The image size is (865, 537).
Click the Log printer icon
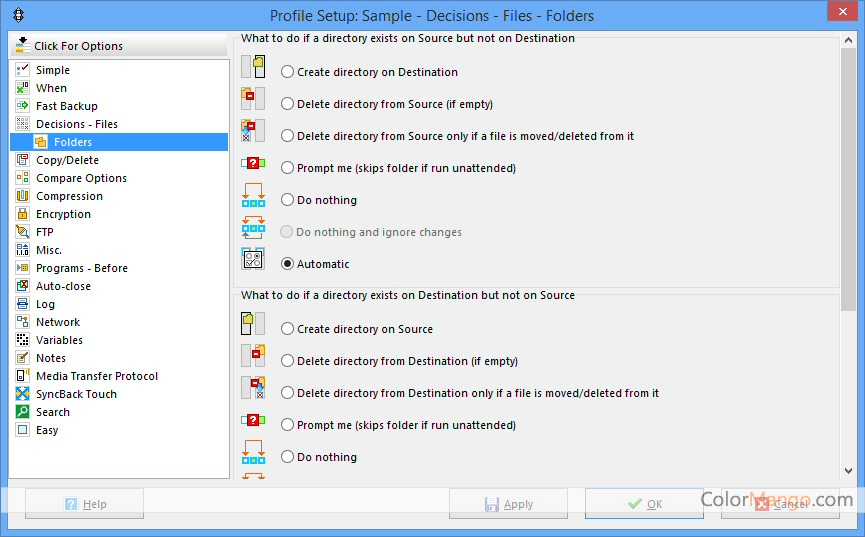coord(23,304)
